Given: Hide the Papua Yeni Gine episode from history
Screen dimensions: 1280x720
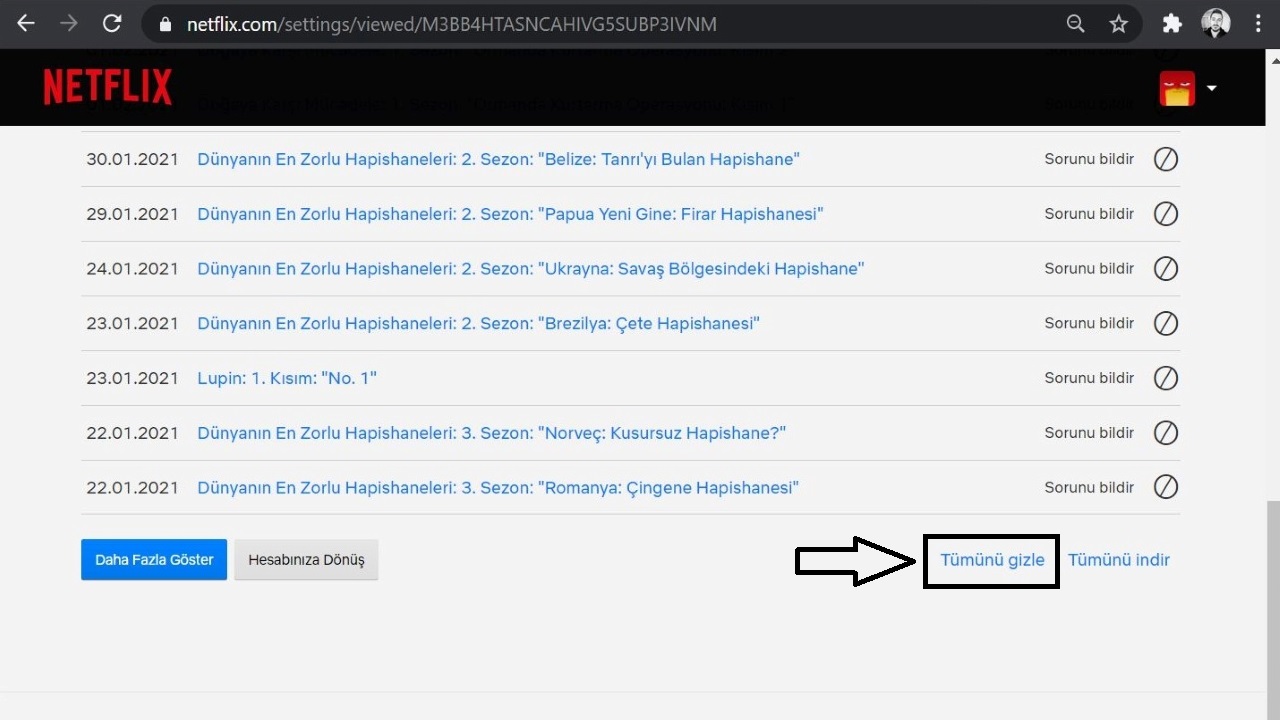Looking at the screenshot, I should click(x=1165, y=214).
